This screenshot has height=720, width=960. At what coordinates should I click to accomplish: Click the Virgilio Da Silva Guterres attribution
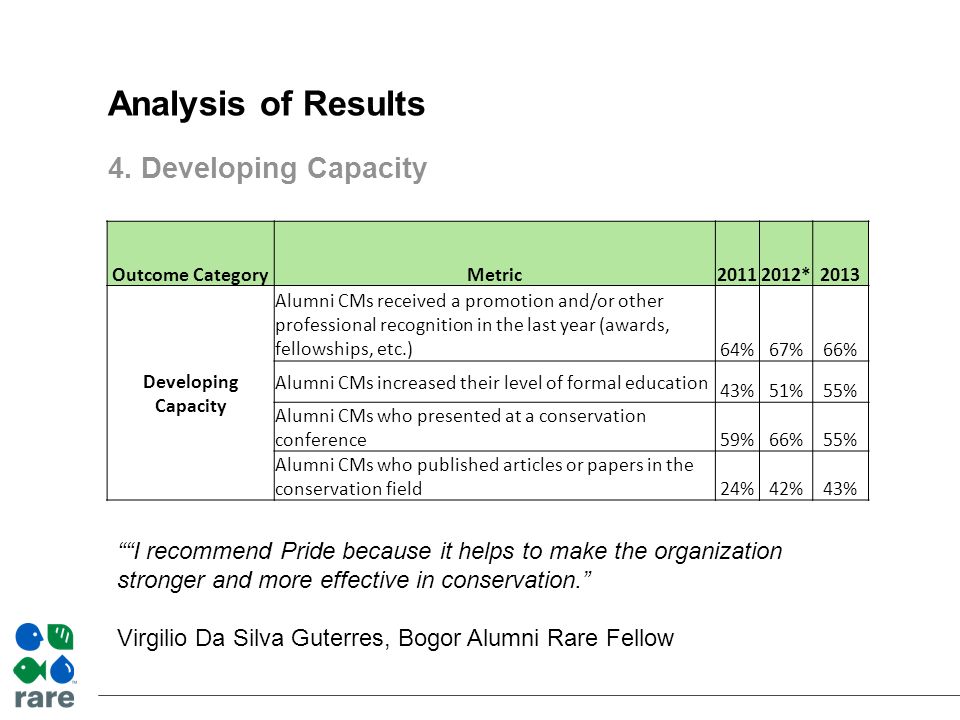(396, 638)
